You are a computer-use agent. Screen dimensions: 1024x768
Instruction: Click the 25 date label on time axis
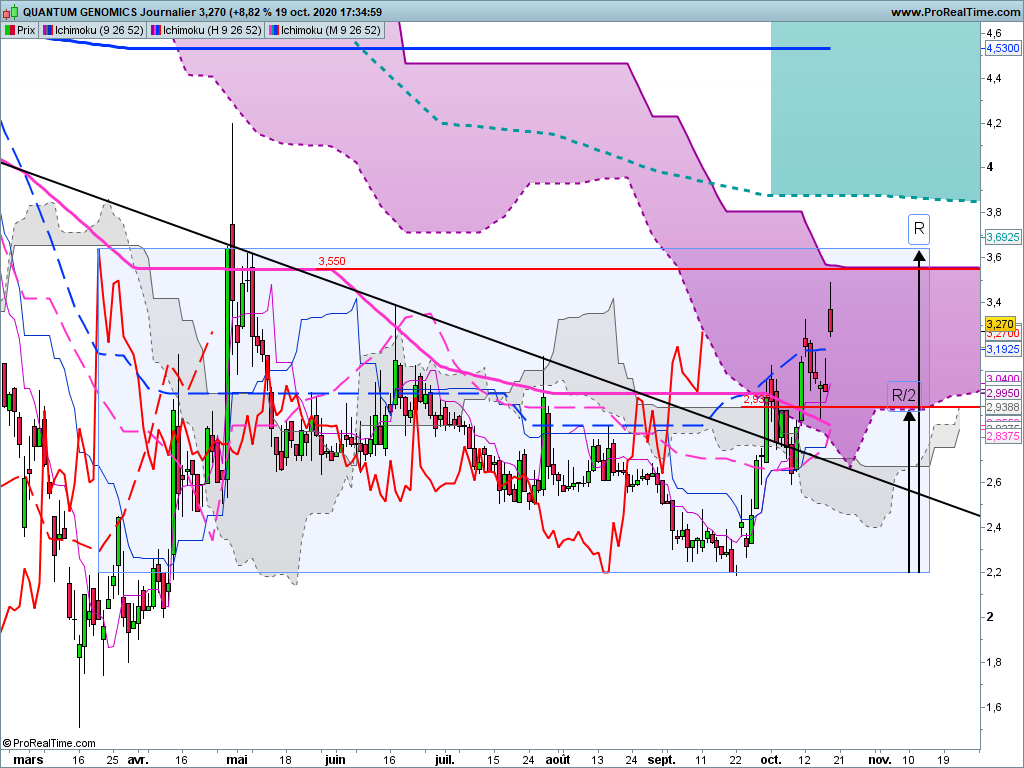click(112, 760)
